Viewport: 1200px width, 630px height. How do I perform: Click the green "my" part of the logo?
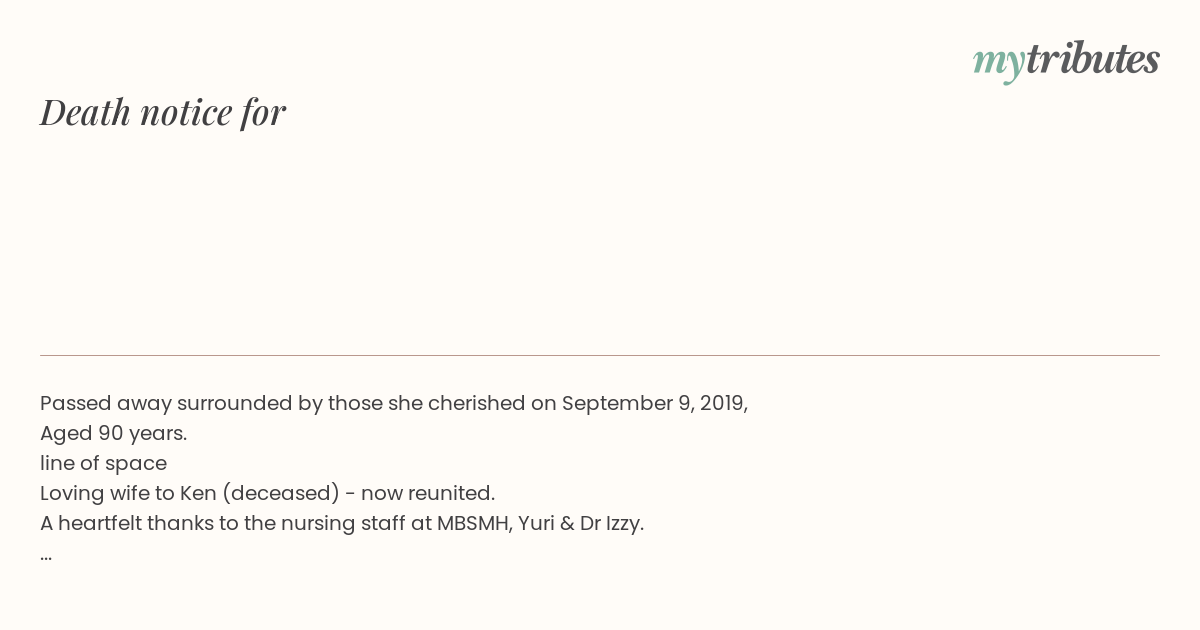tap(999, 64)
